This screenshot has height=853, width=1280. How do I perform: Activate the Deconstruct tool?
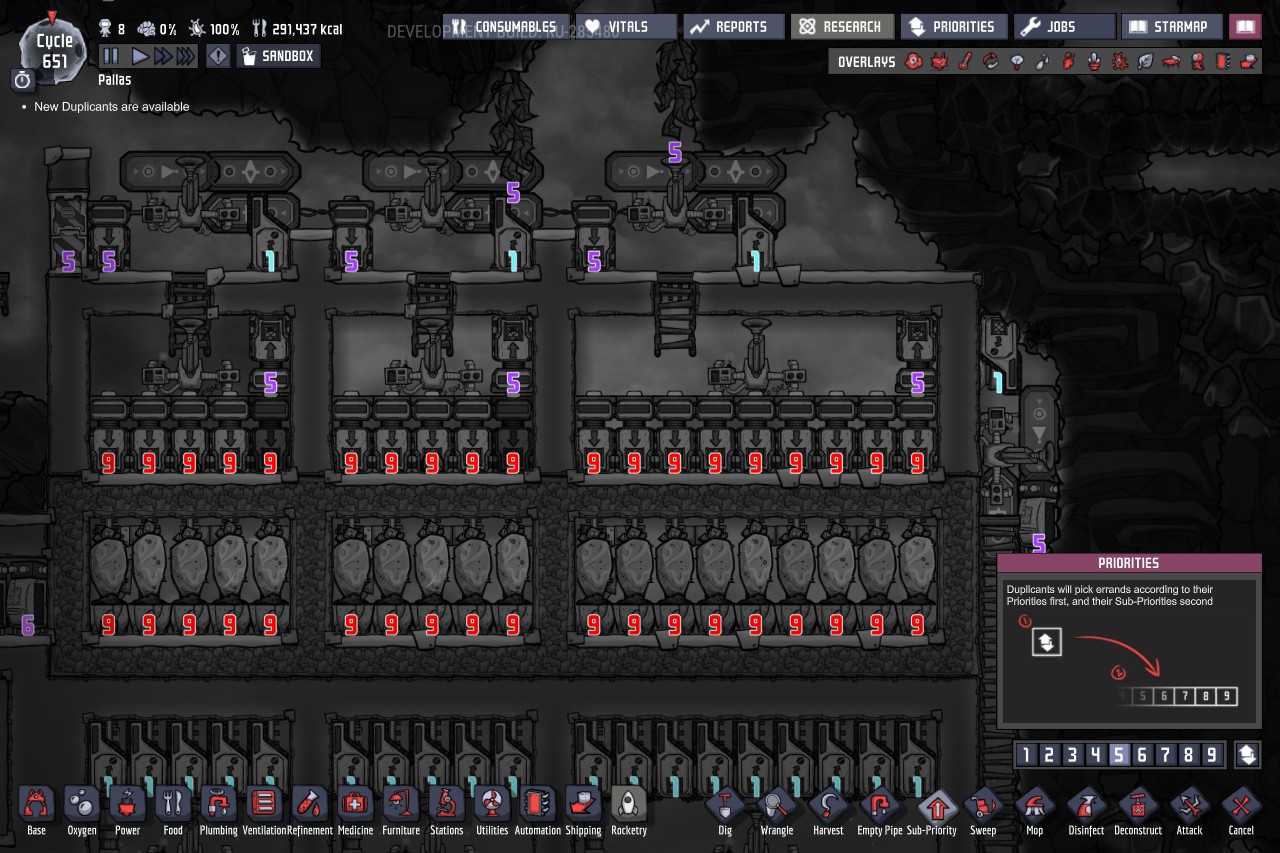(x=1138, y=804)
